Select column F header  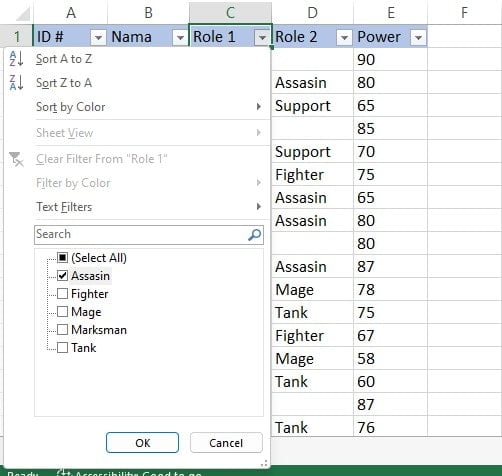[x=464, y=13]
